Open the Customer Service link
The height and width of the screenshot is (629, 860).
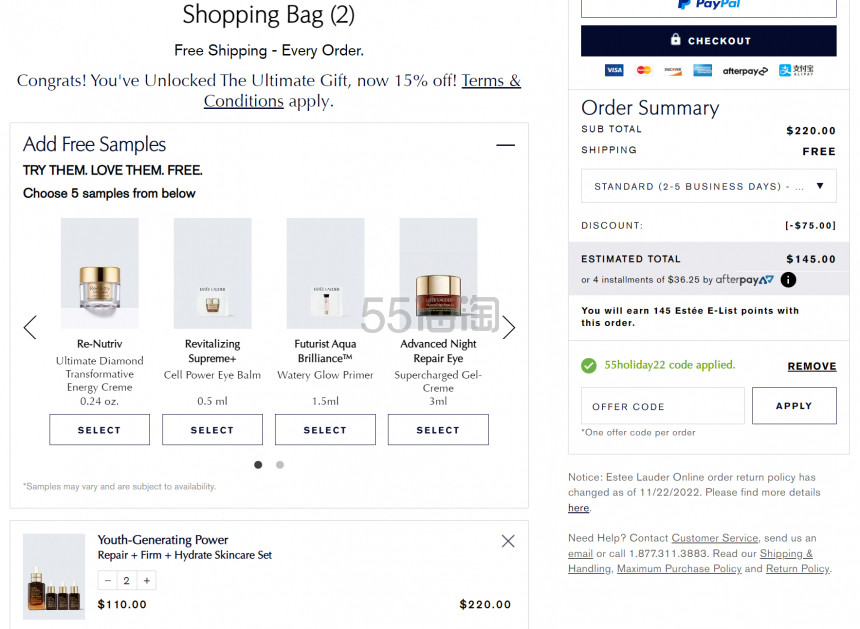pyautogui.click(x=715, y=538)
